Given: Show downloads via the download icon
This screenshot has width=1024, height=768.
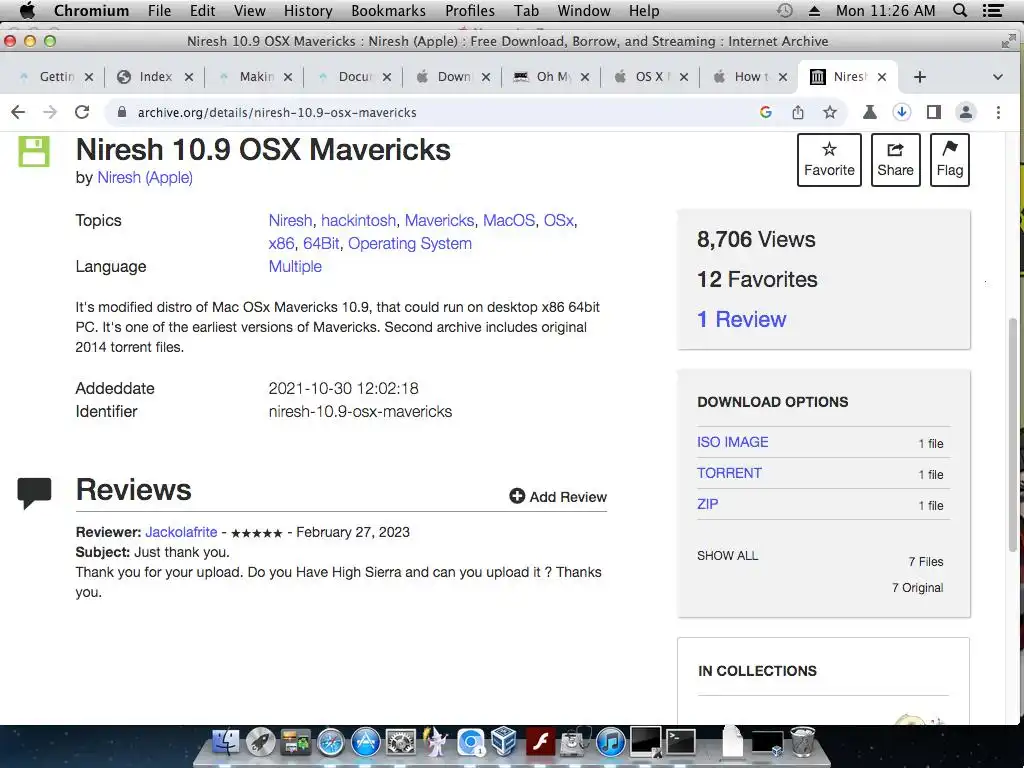Looking at the screenshot, I should [902, 112].
